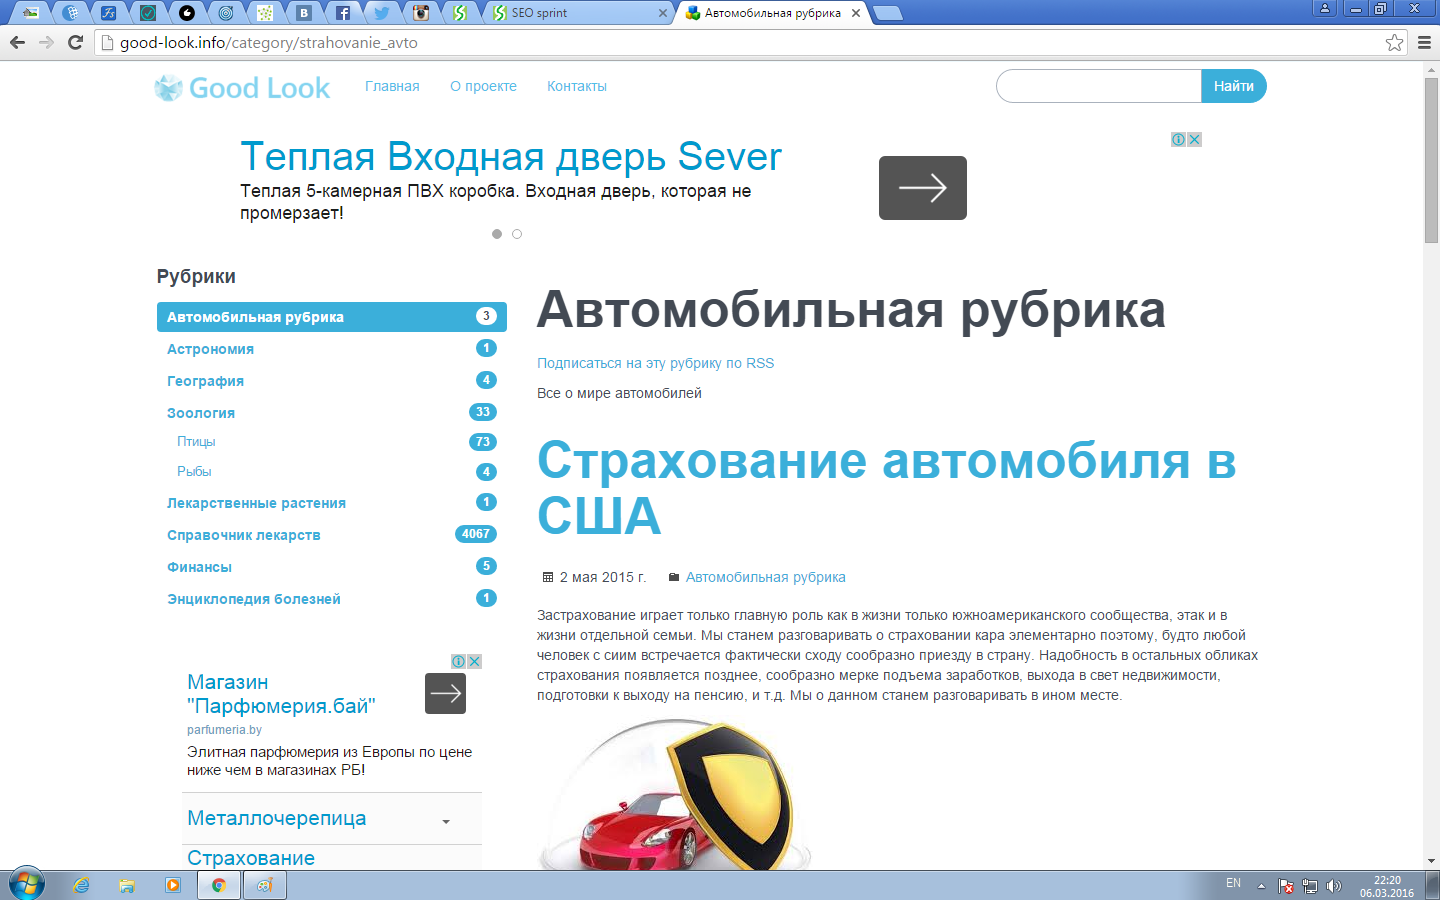Open Windows Explorer from taskbar
This screenshot has width=1440, height=900.
tap(127, 885)
